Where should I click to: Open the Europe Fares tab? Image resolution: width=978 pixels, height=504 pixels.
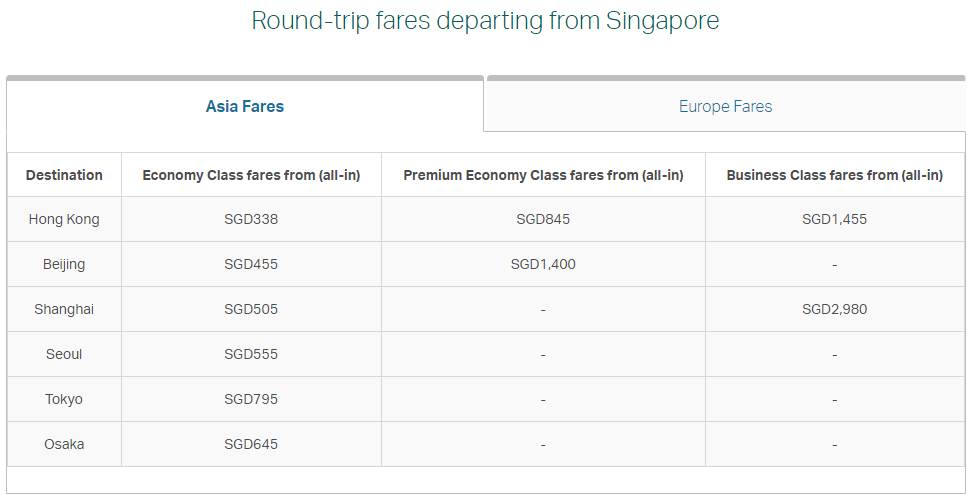725,106
